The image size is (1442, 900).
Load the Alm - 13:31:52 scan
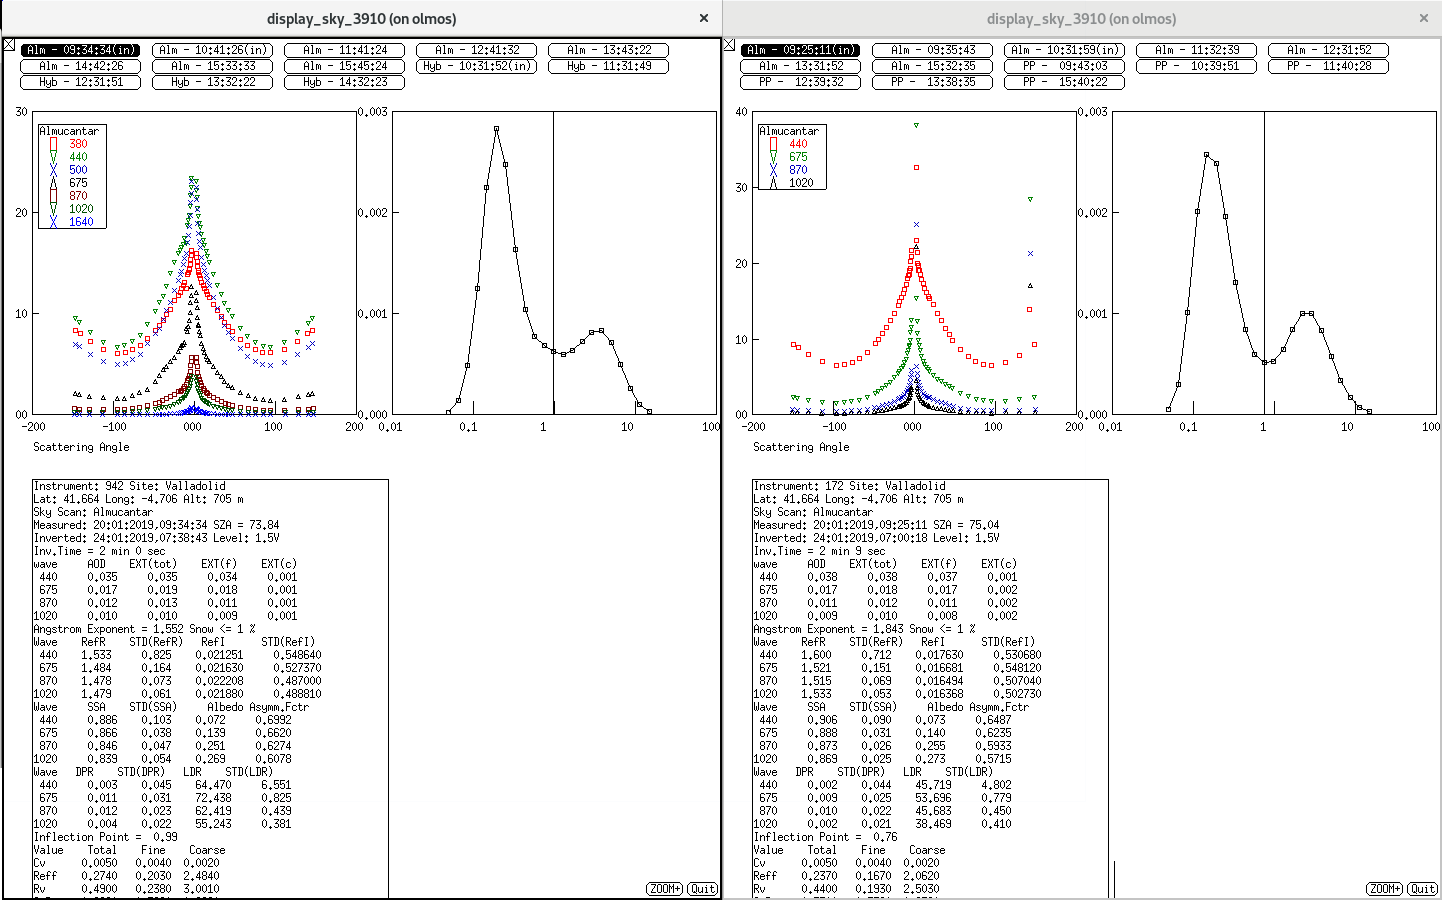tap(800, 66)
